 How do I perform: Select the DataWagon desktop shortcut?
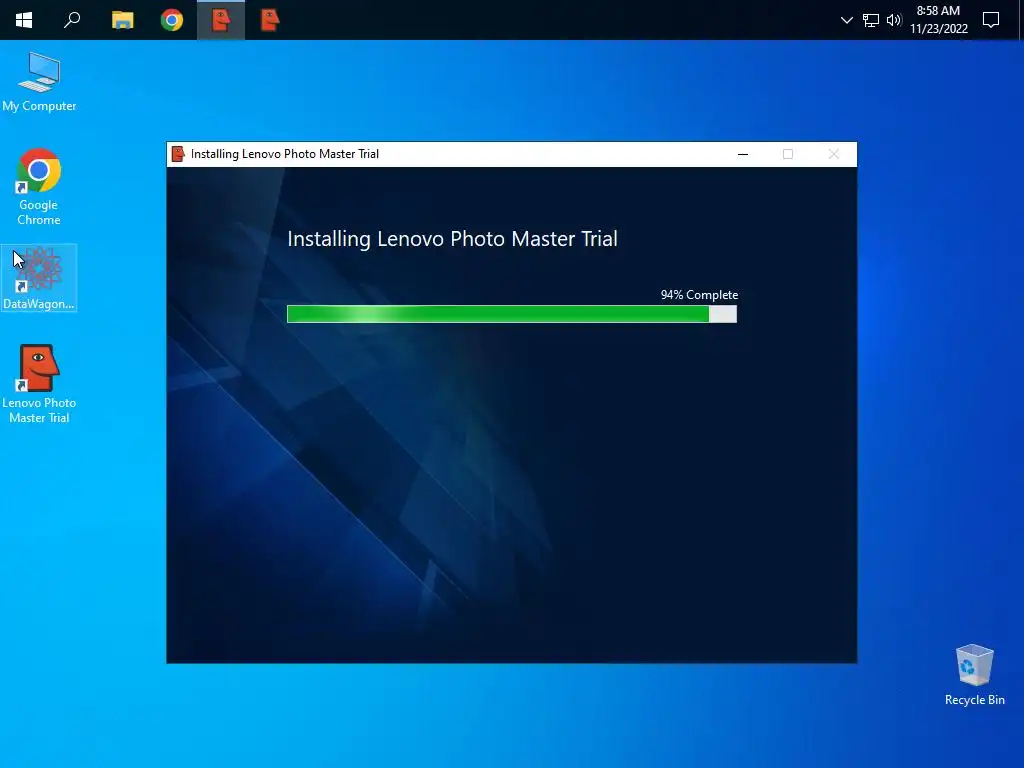pyautogui.click(x=39, y=278)
